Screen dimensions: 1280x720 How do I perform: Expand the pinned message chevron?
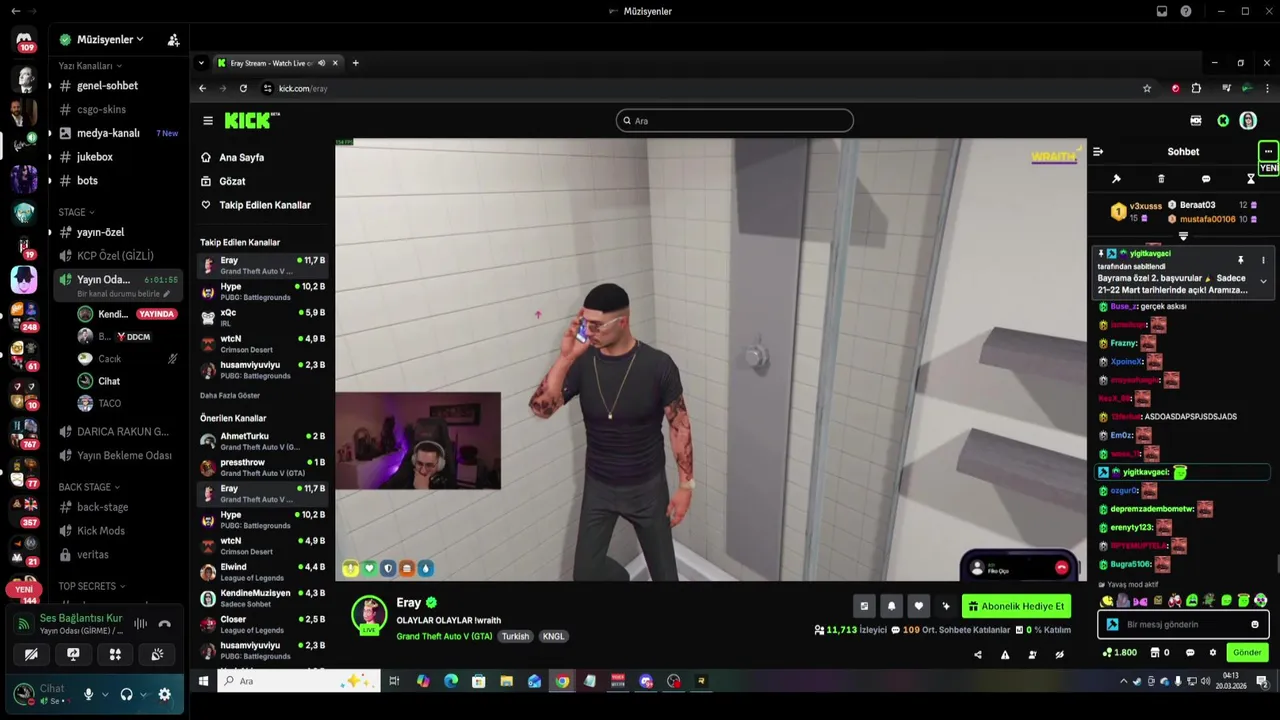[1263, 281]
